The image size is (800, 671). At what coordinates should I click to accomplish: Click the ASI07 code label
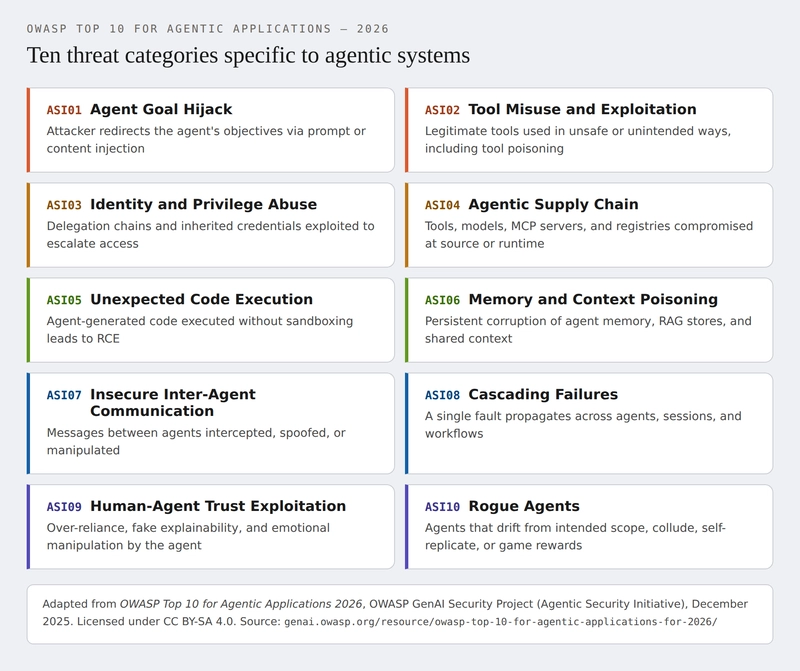point(64,394)
